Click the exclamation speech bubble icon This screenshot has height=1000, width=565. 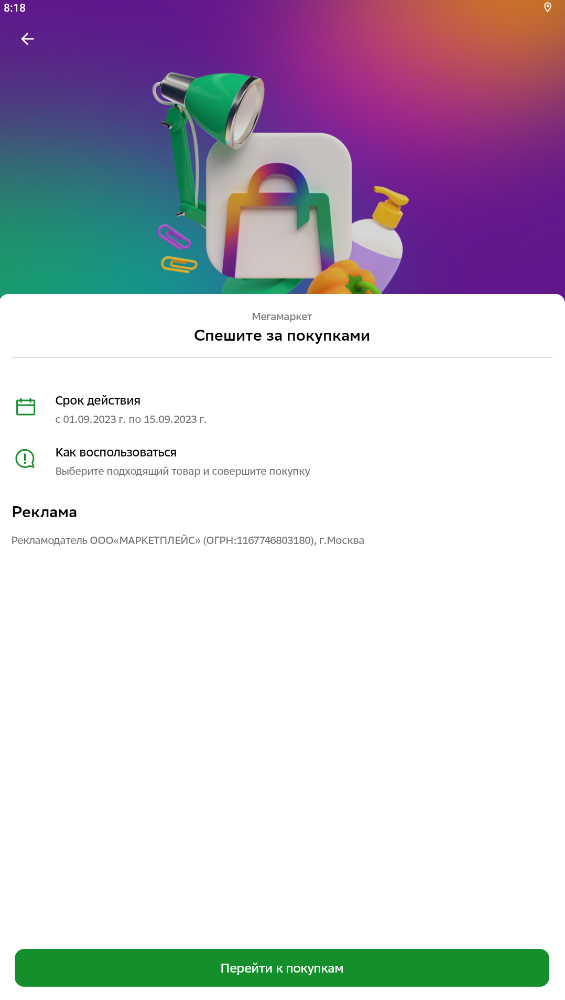click(x=25, y=459)
